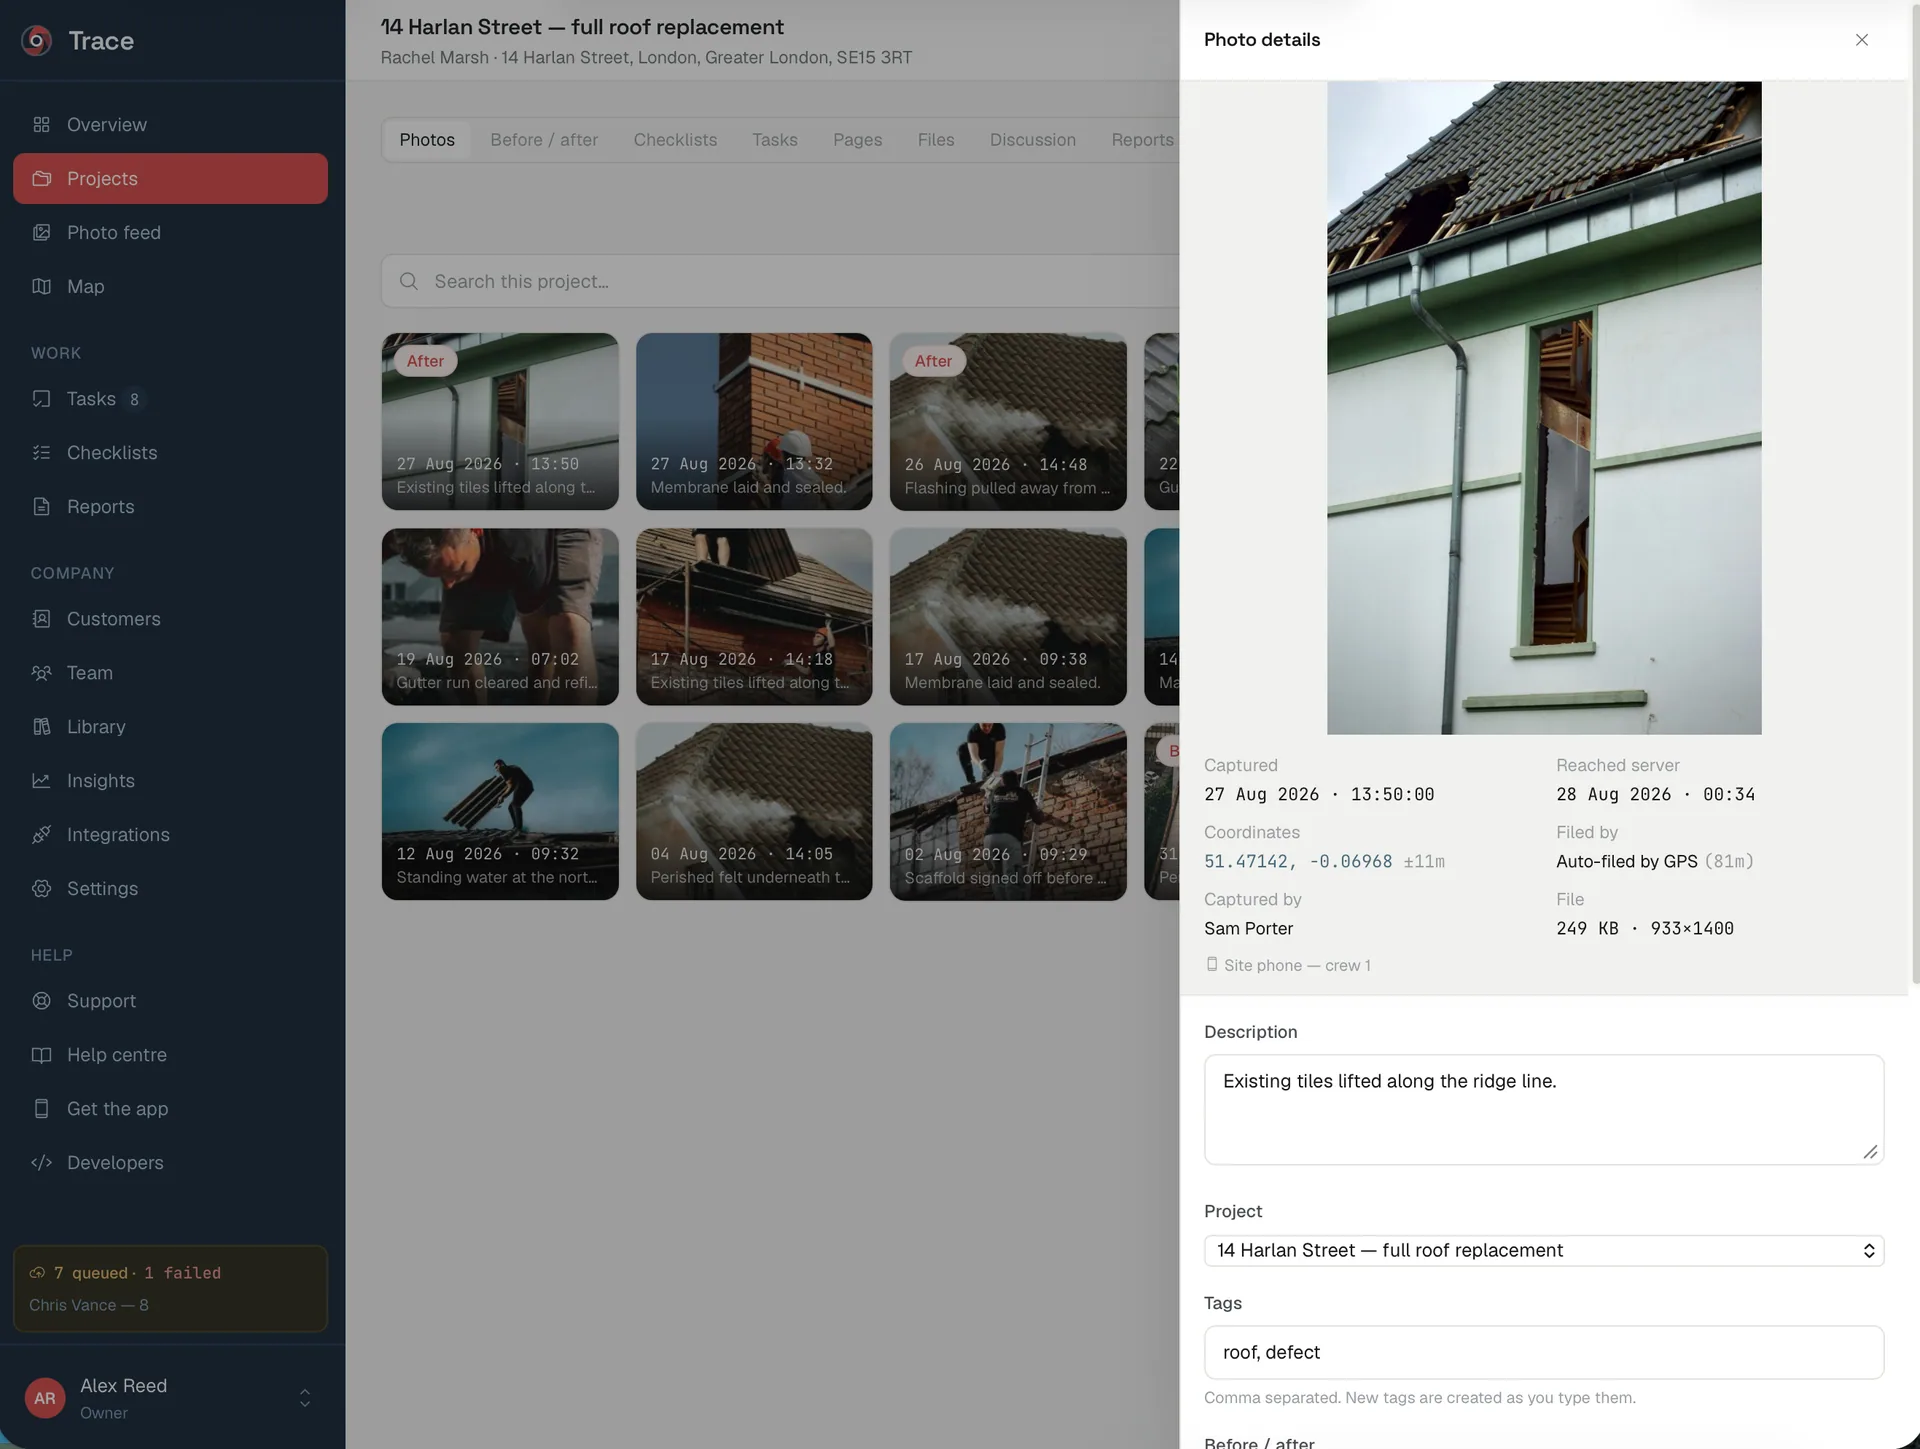Click the Library books icon

[x=41, y=727]
